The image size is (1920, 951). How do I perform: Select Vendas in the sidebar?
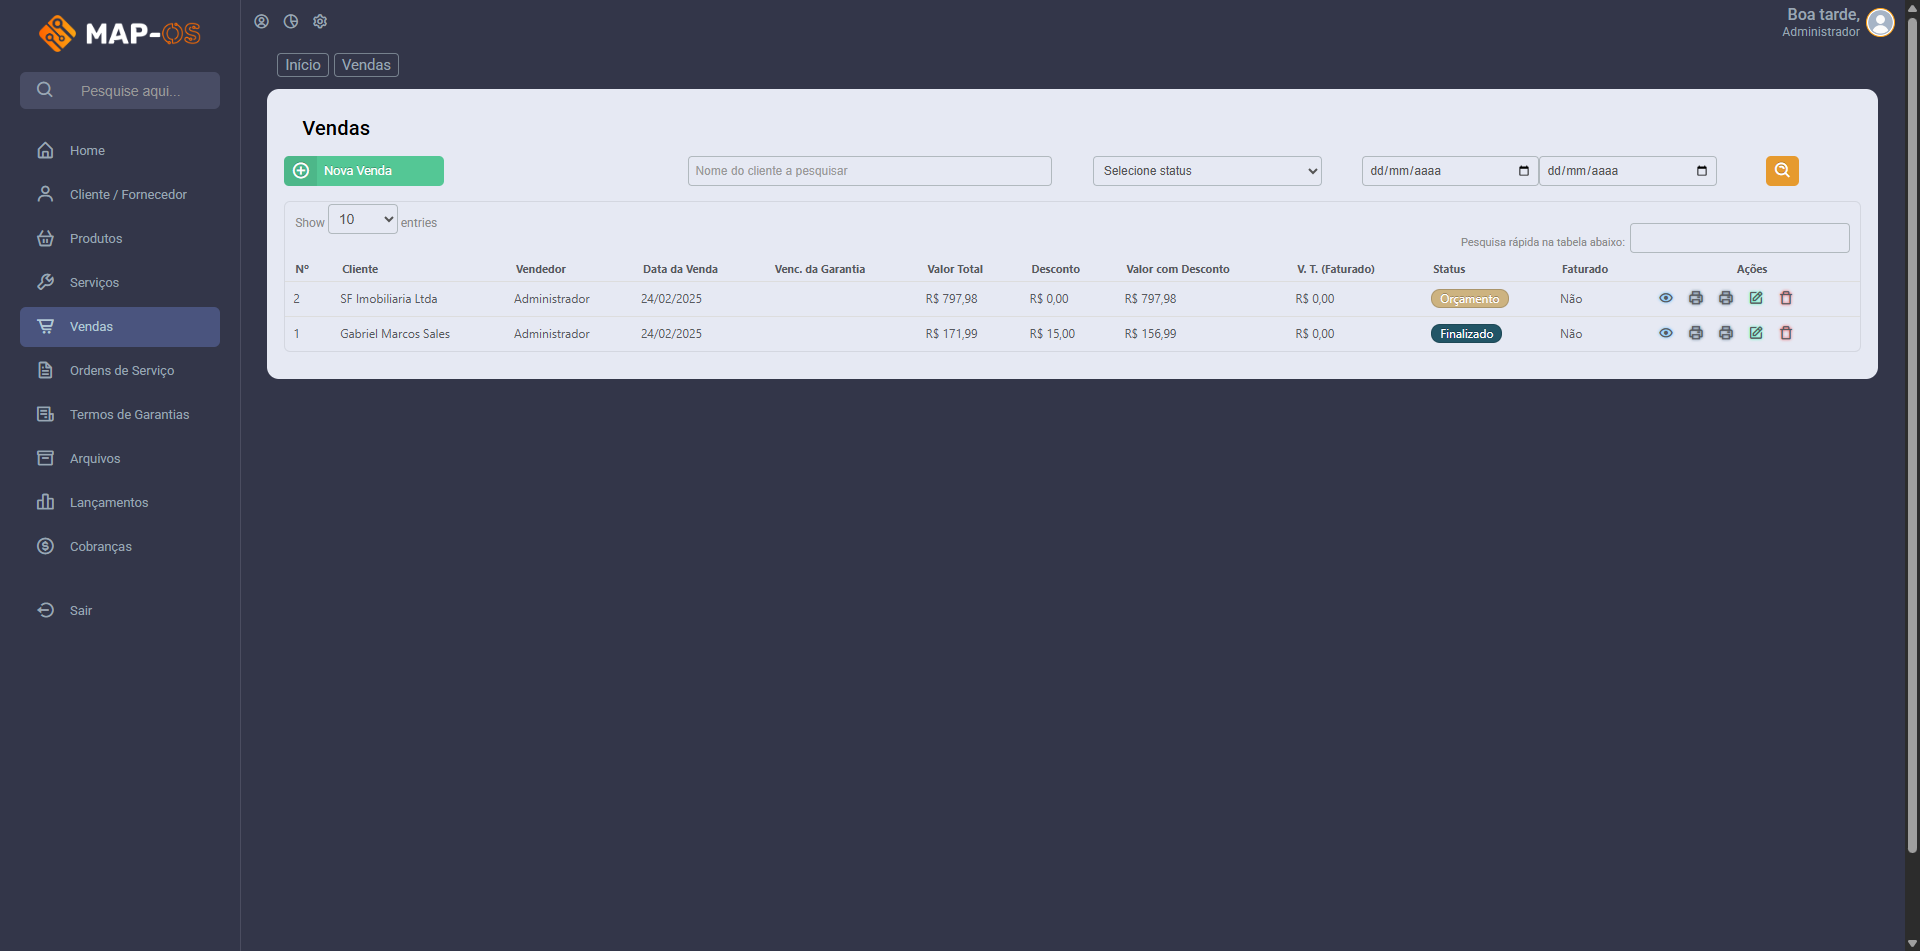pyautogui.click(x=120, y=327)
